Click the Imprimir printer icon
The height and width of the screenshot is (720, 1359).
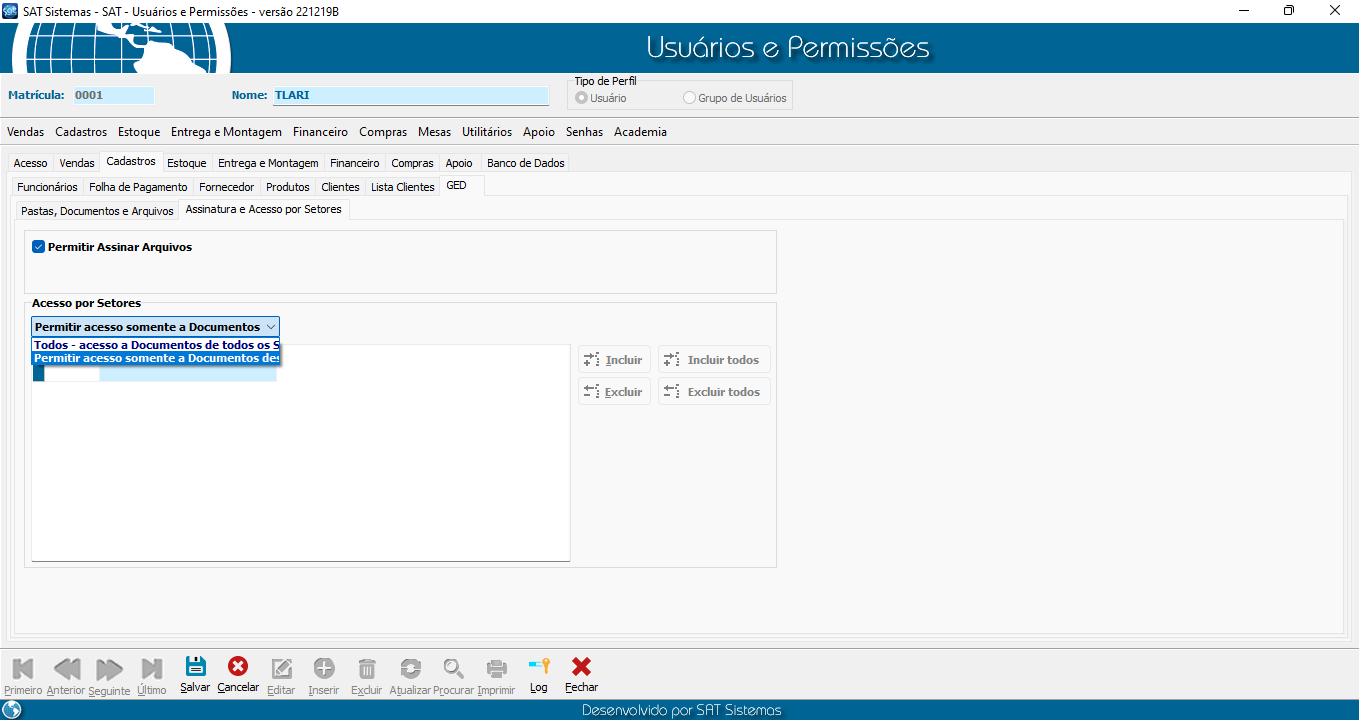tap(496, 669)
